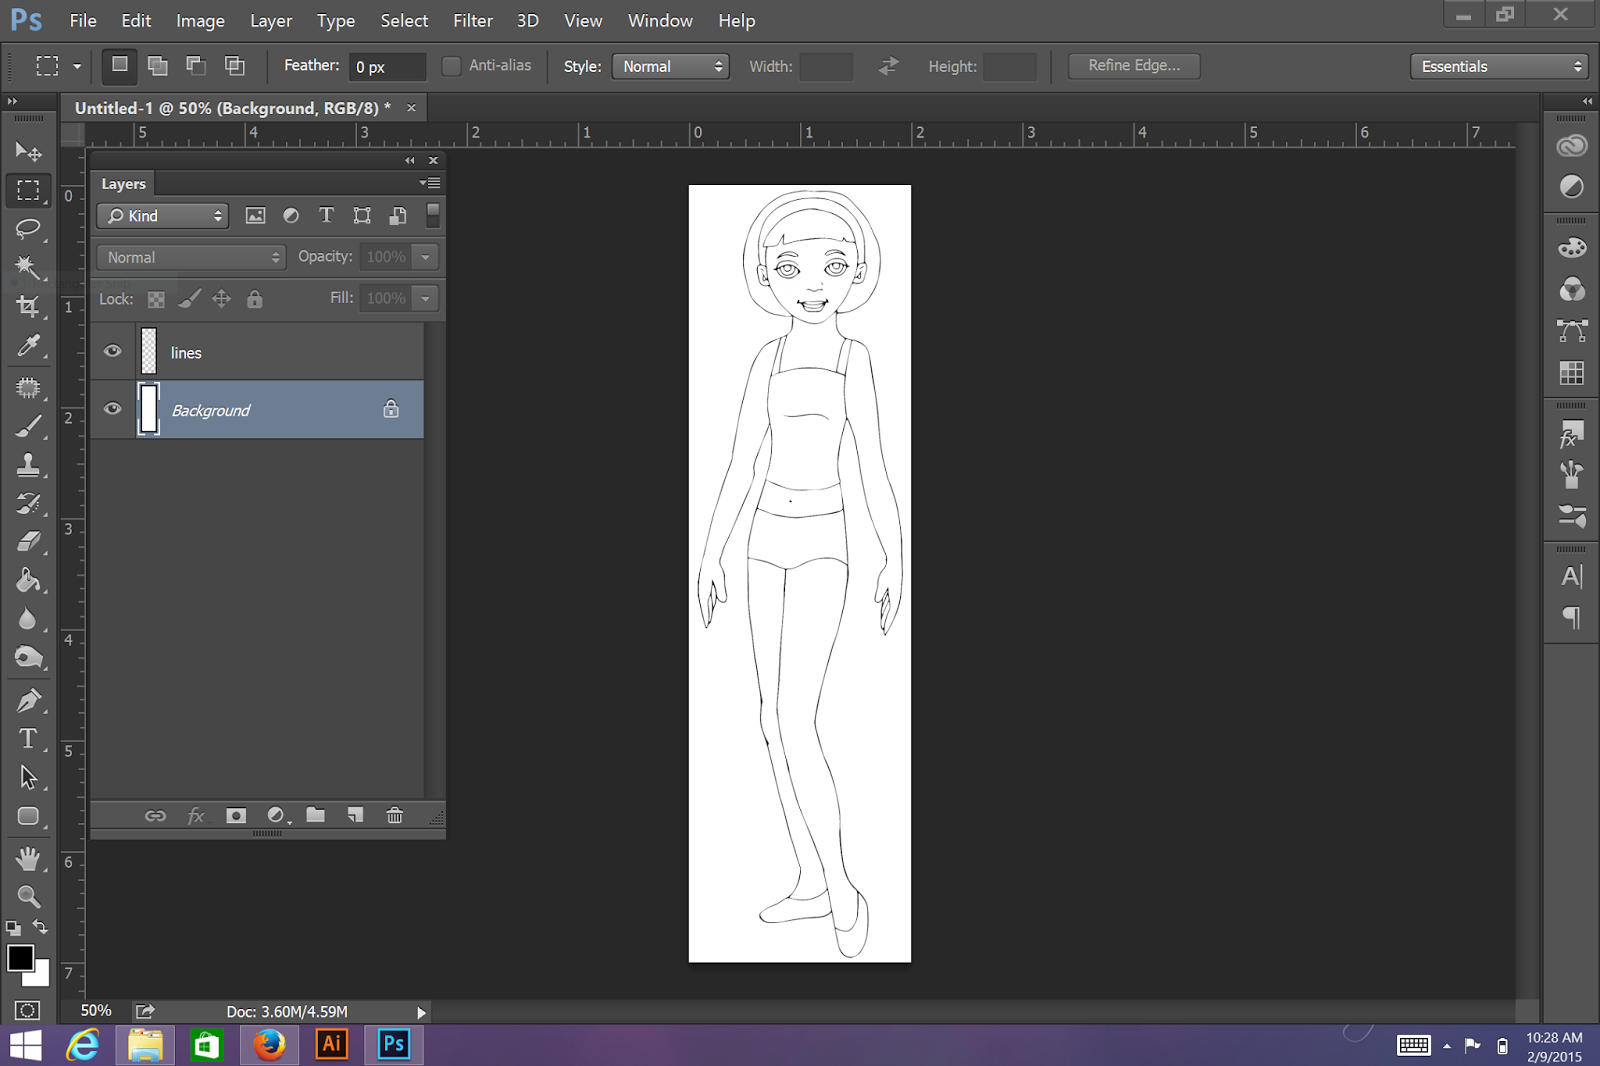The width and height of the screenshot is (1600, 1066).
Task: Click the foreground color swatch
Action: coord(19,957)
